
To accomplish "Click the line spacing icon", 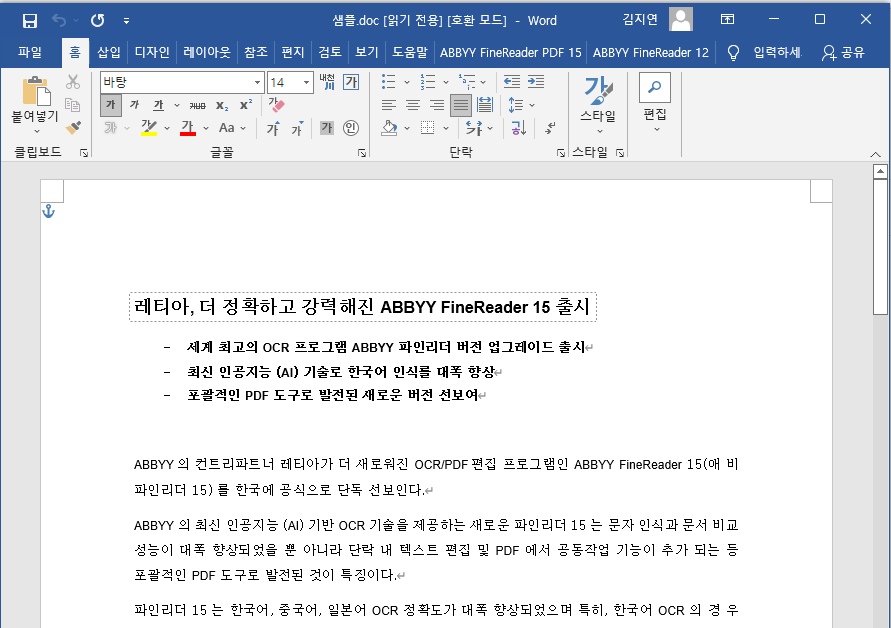I will 515,105.
